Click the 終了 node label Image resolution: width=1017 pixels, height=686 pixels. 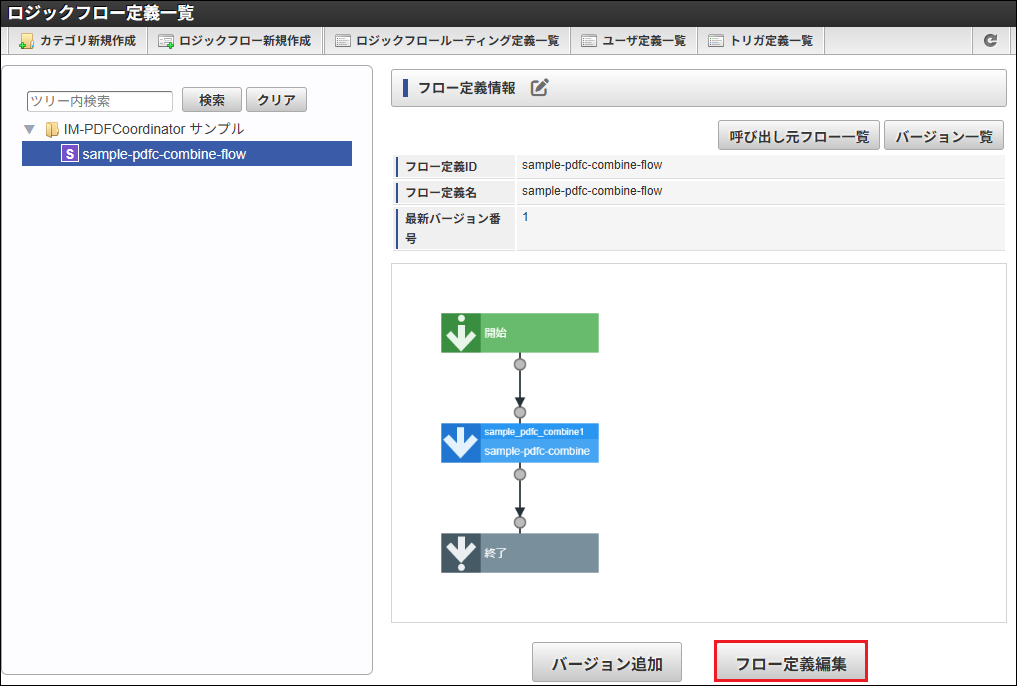point(496,553)
